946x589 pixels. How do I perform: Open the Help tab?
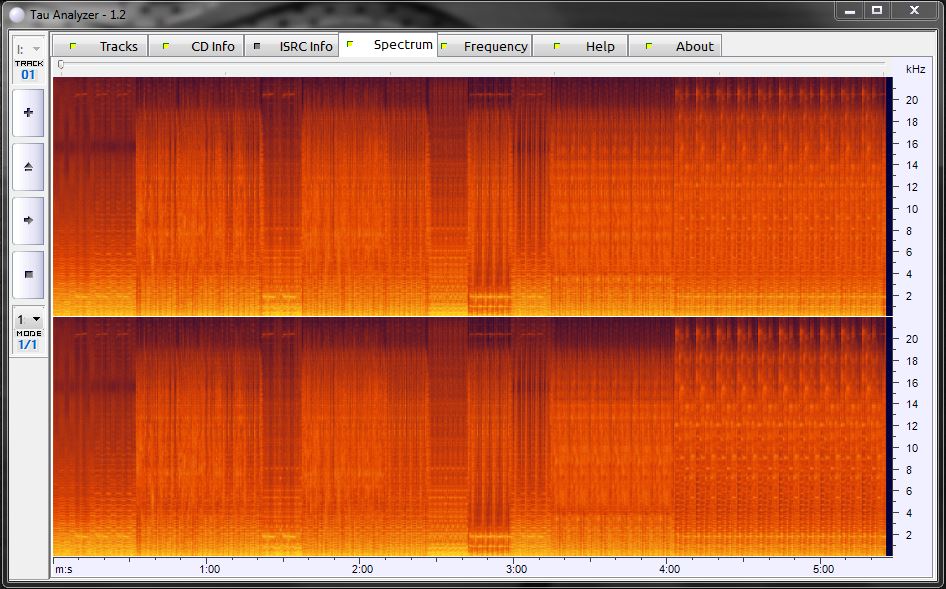tap(580, 46)
